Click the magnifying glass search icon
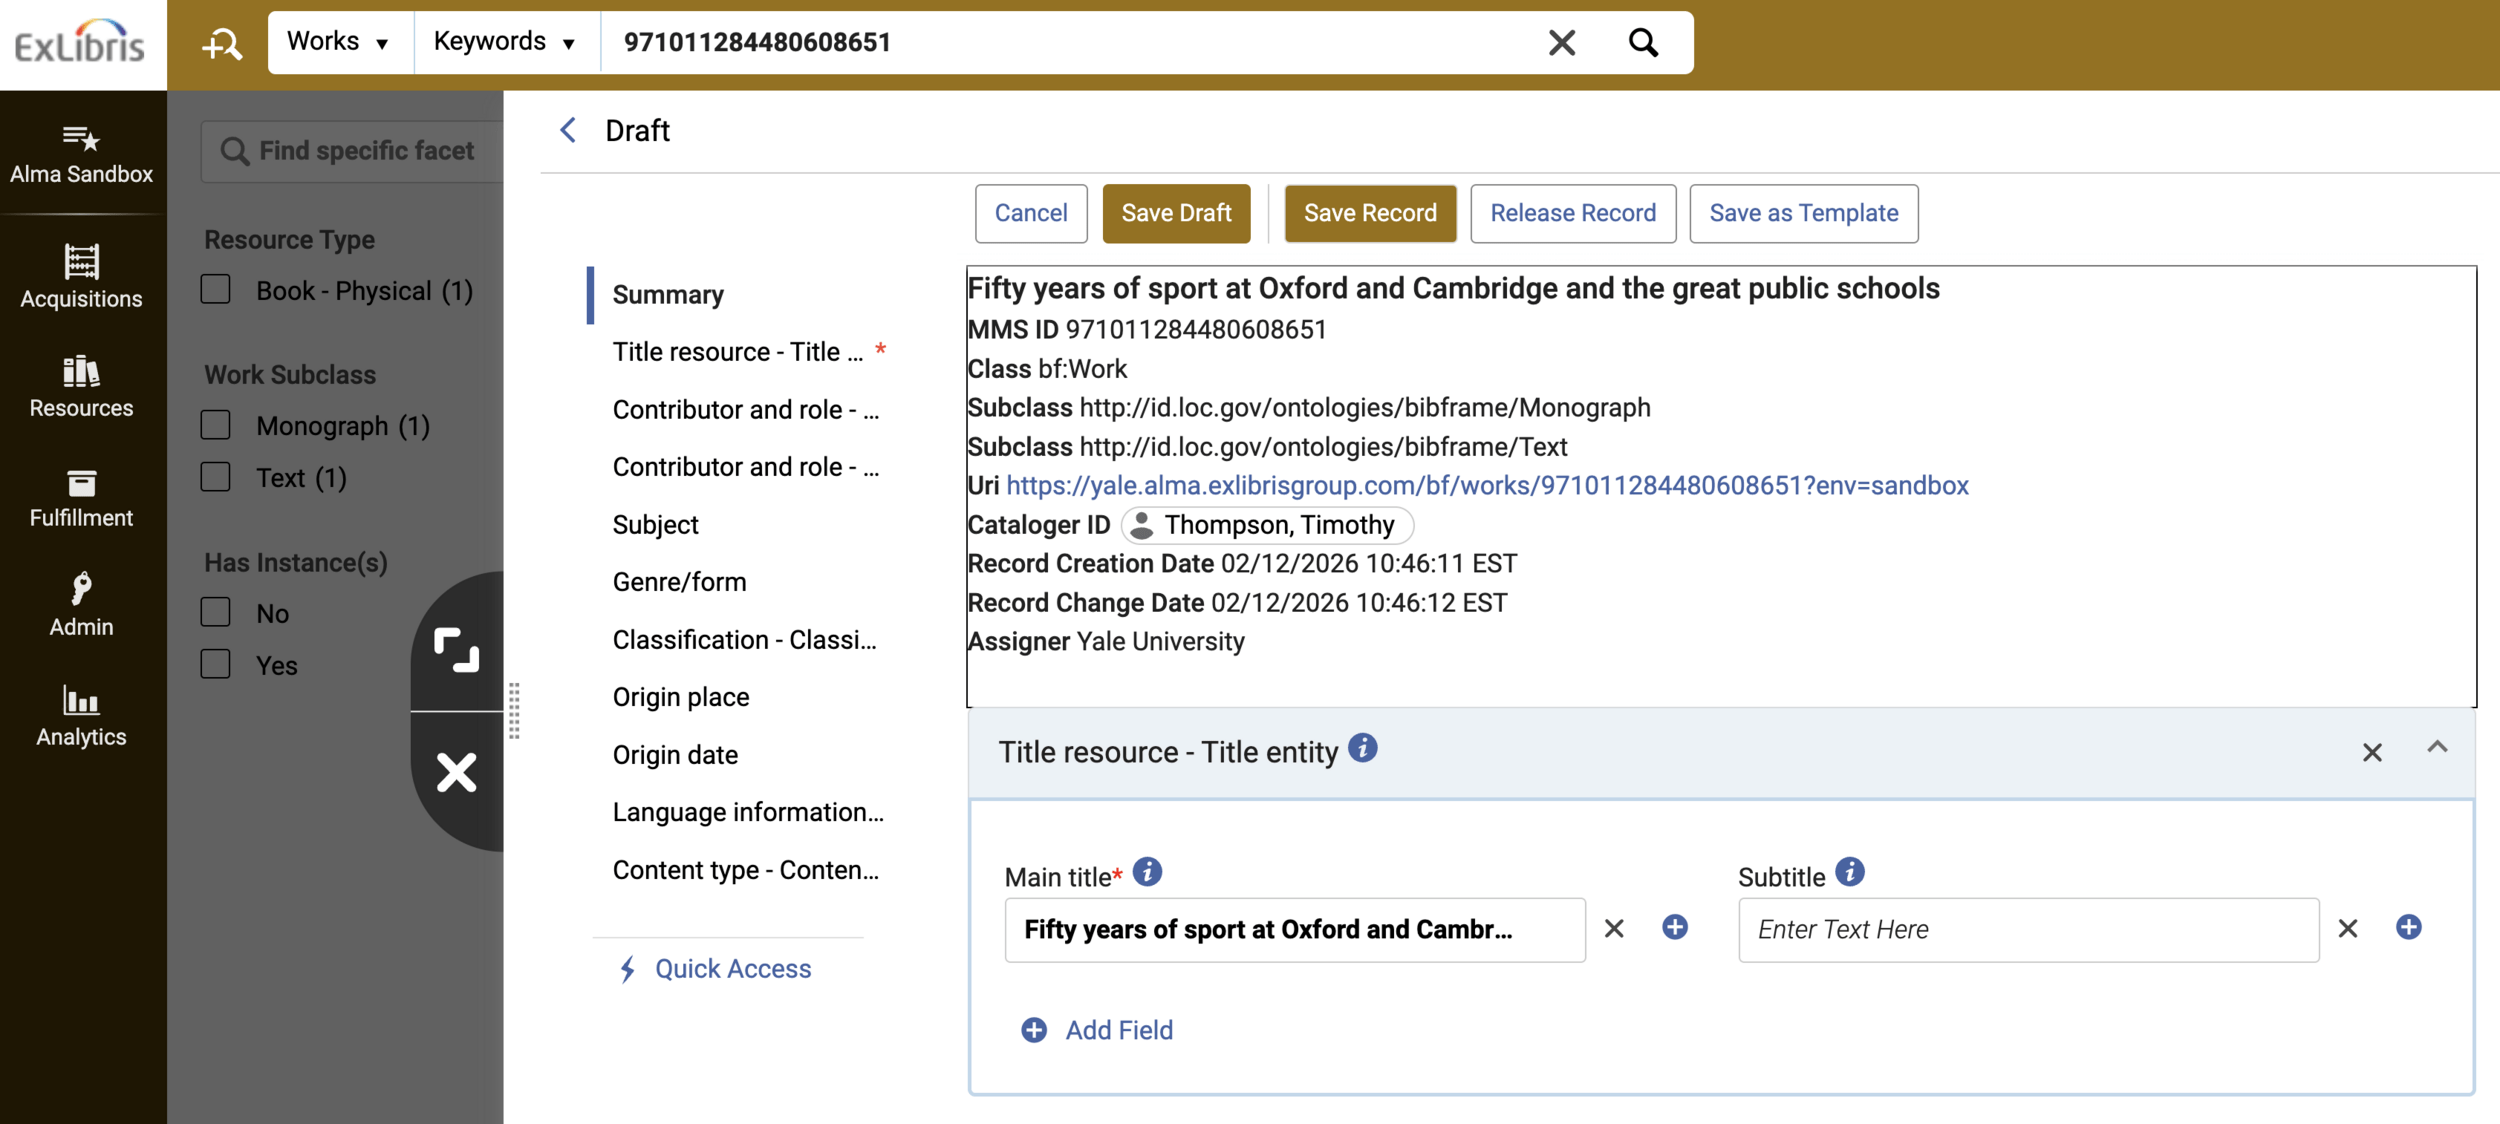Image resolution: width=2500 pixels, height=1124 pixels. click(x=1643, y=42)
